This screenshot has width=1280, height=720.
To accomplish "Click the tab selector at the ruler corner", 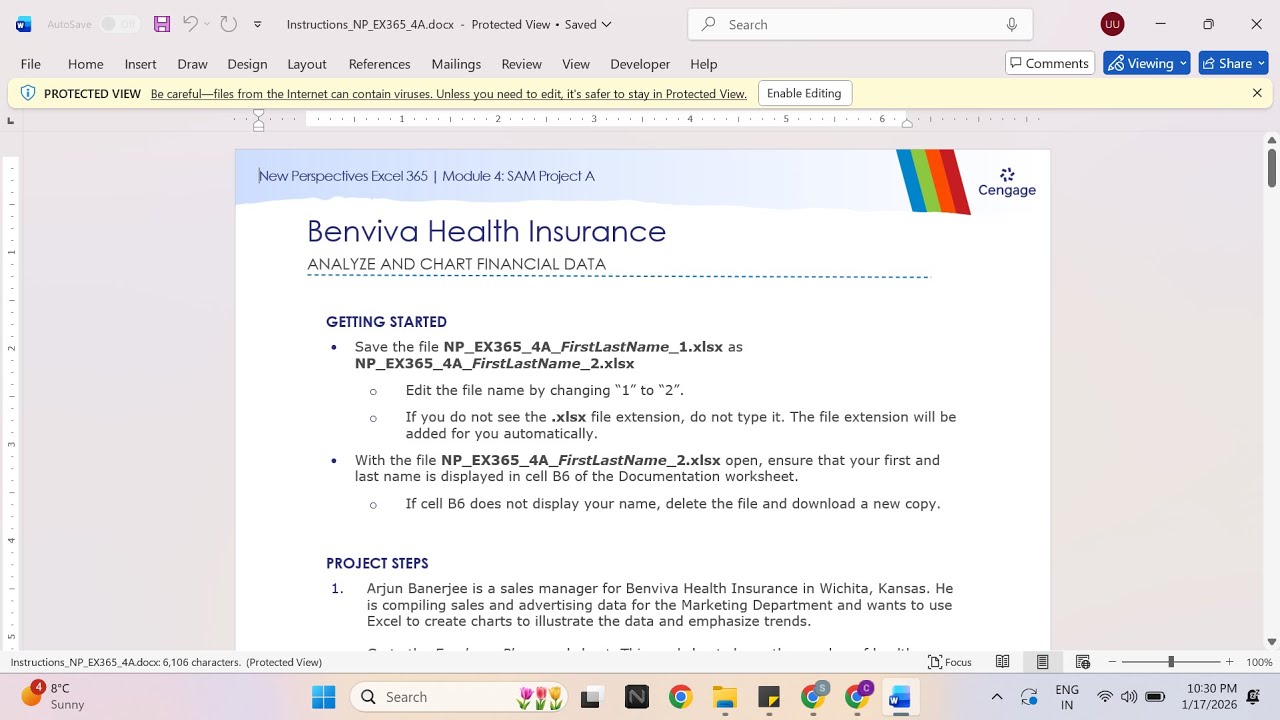I will coord(11,121).
